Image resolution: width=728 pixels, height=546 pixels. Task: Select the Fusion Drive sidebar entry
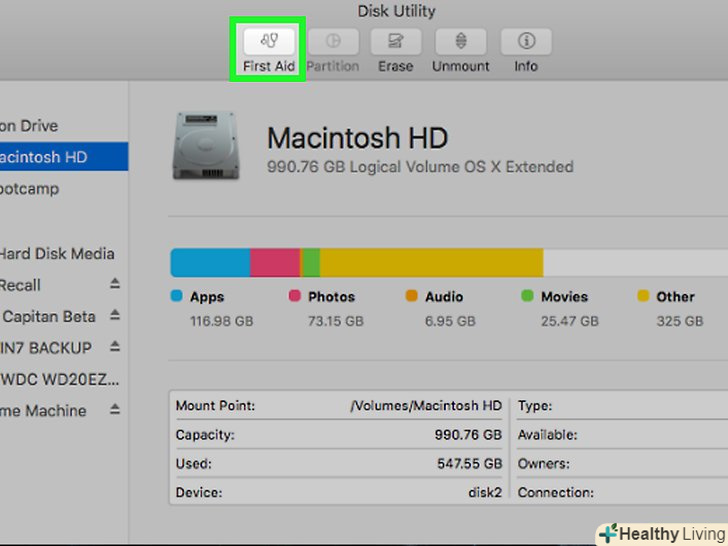pyautogui.click(x=30, y=126)
